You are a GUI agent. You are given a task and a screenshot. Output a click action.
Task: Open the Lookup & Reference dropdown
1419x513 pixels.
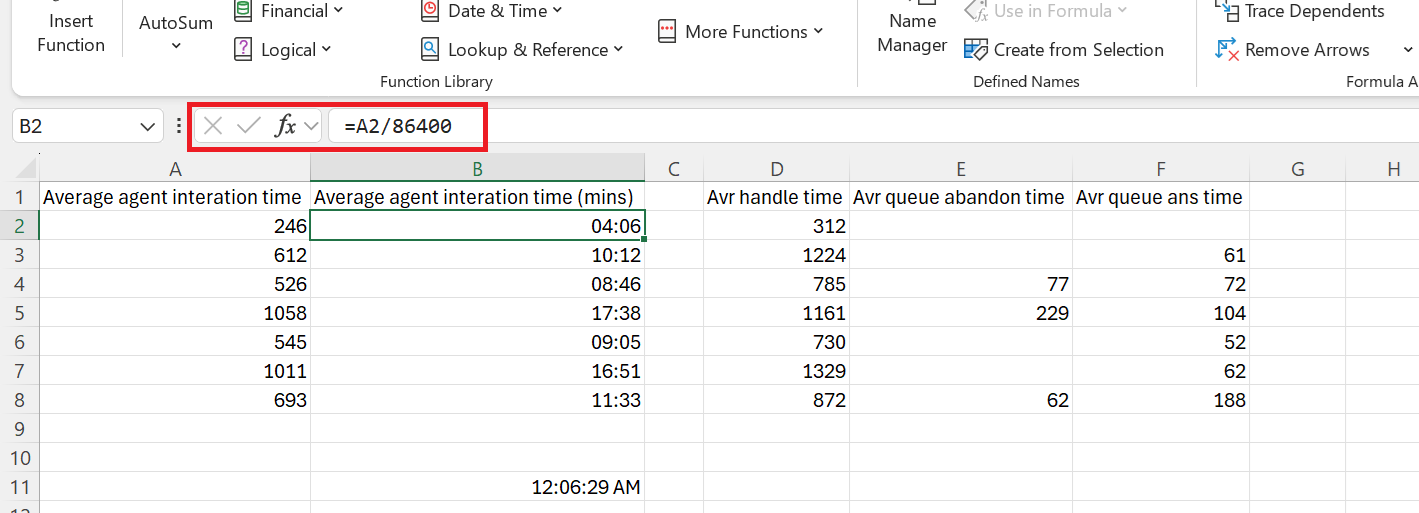522,50
